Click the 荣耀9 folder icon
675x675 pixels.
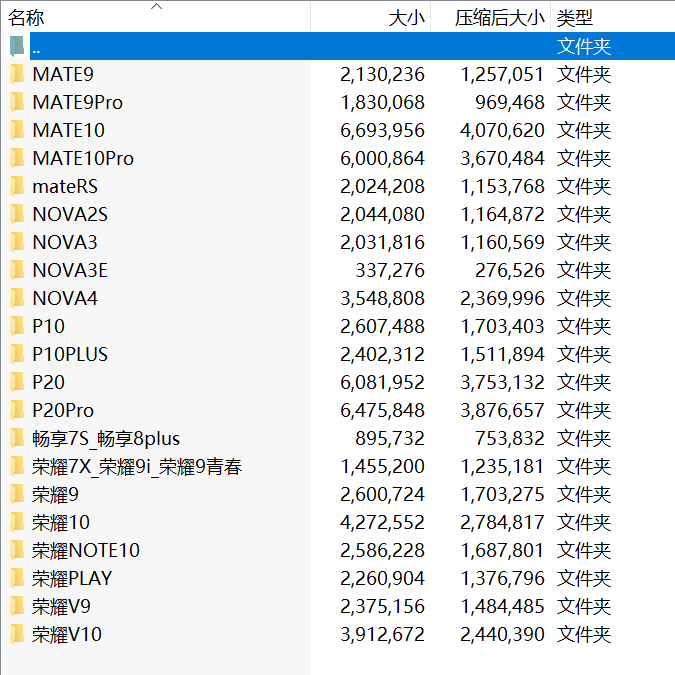pos(17,494)
